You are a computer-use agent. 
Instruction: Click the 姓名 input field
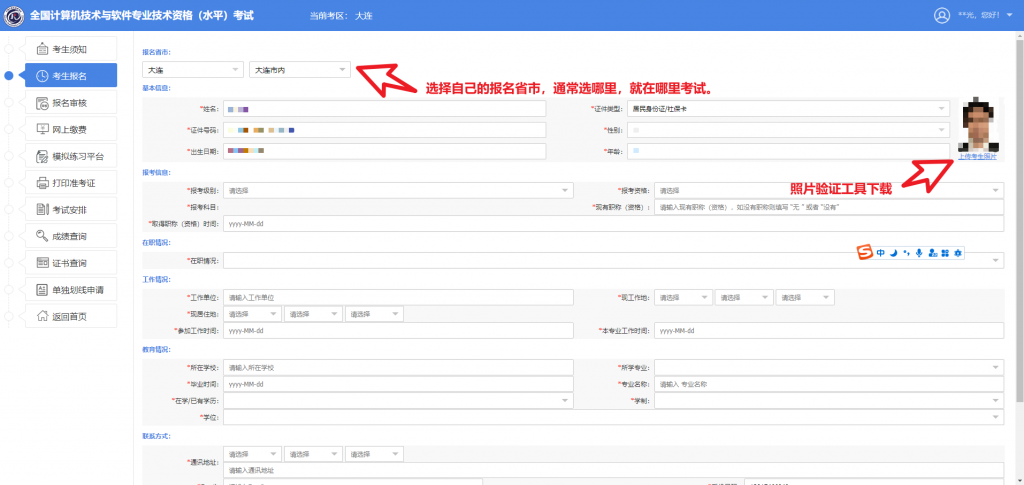[x=384, y=108]
